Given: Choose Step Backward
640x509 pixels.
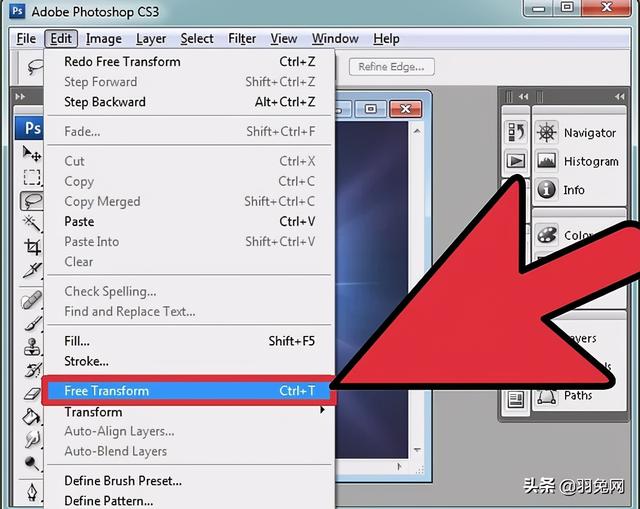Looking at the screenshot, I should point(189,102).
